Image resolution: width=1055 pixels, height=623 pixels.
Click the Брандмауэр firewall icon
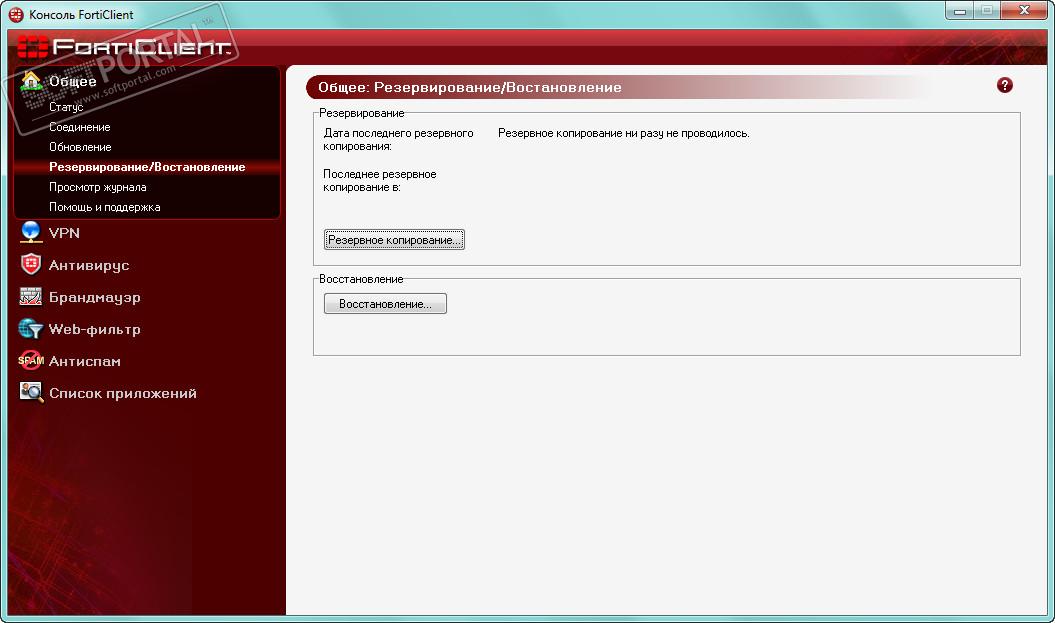[31, 297]
